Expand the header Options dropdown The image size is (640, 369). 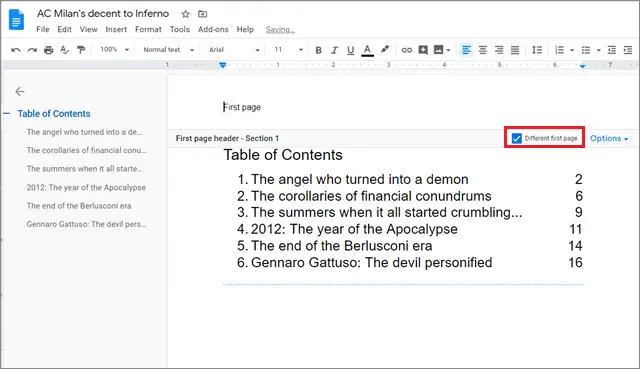609,138
